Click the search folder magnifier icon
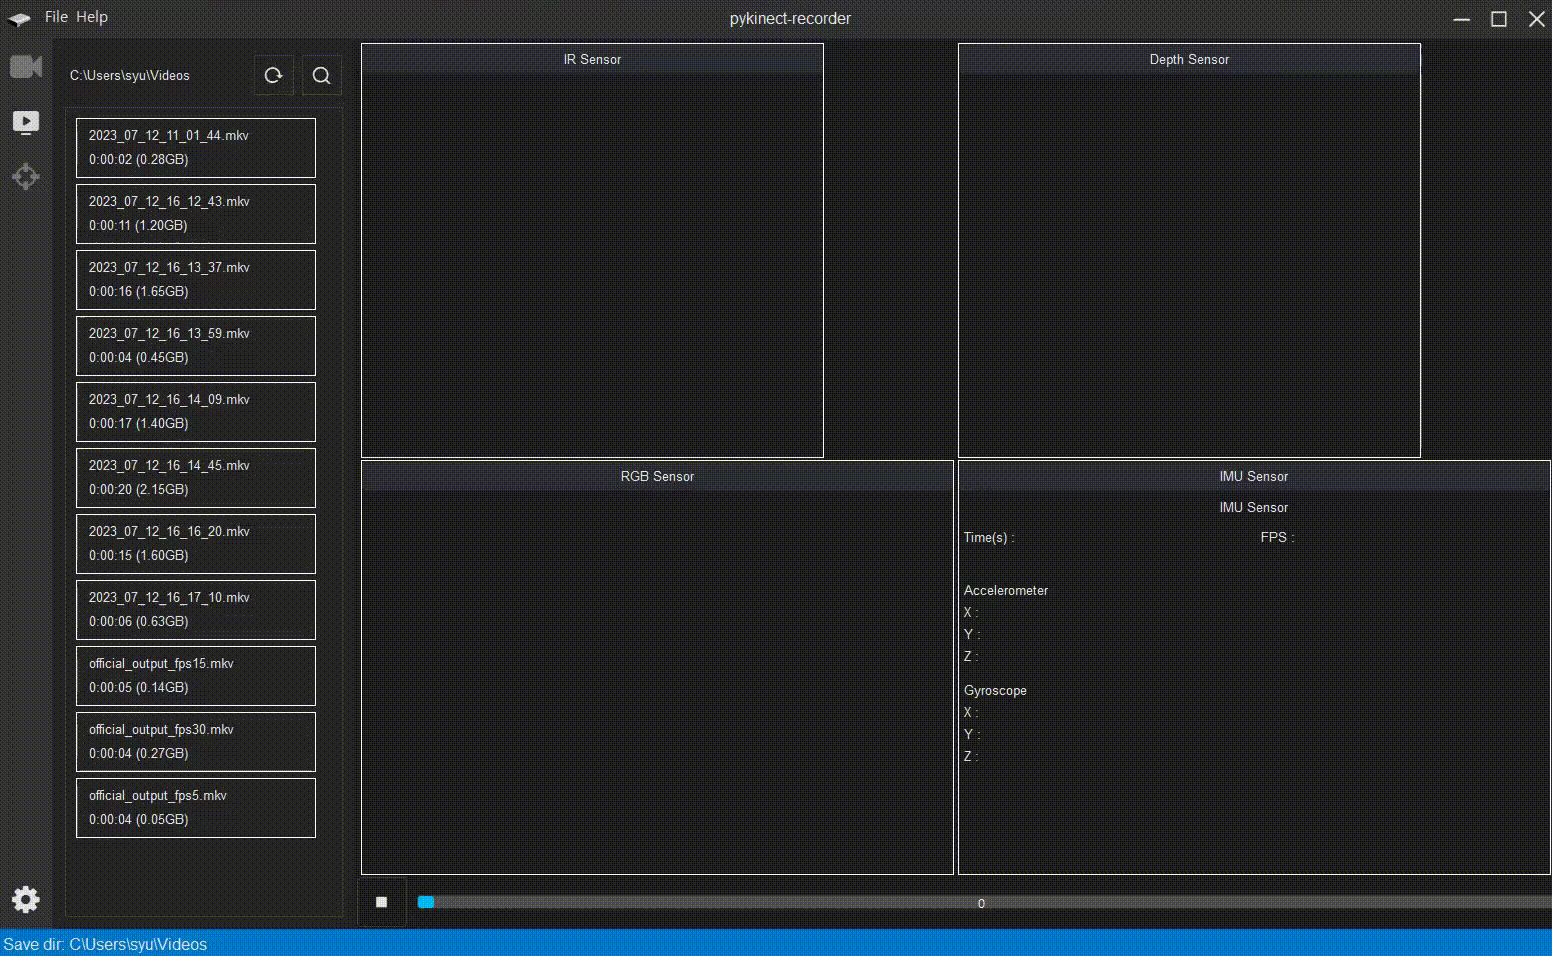Screen dimensions: 1552x956 [x=321, y=75]
